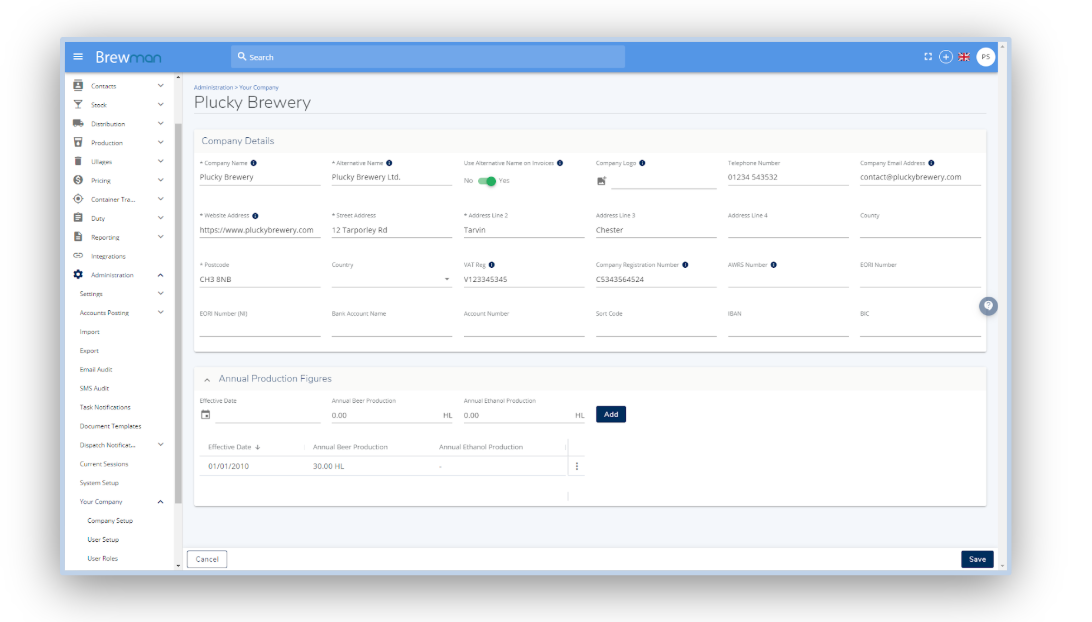Collapse the Annual Production Figures section

(207, 380)
